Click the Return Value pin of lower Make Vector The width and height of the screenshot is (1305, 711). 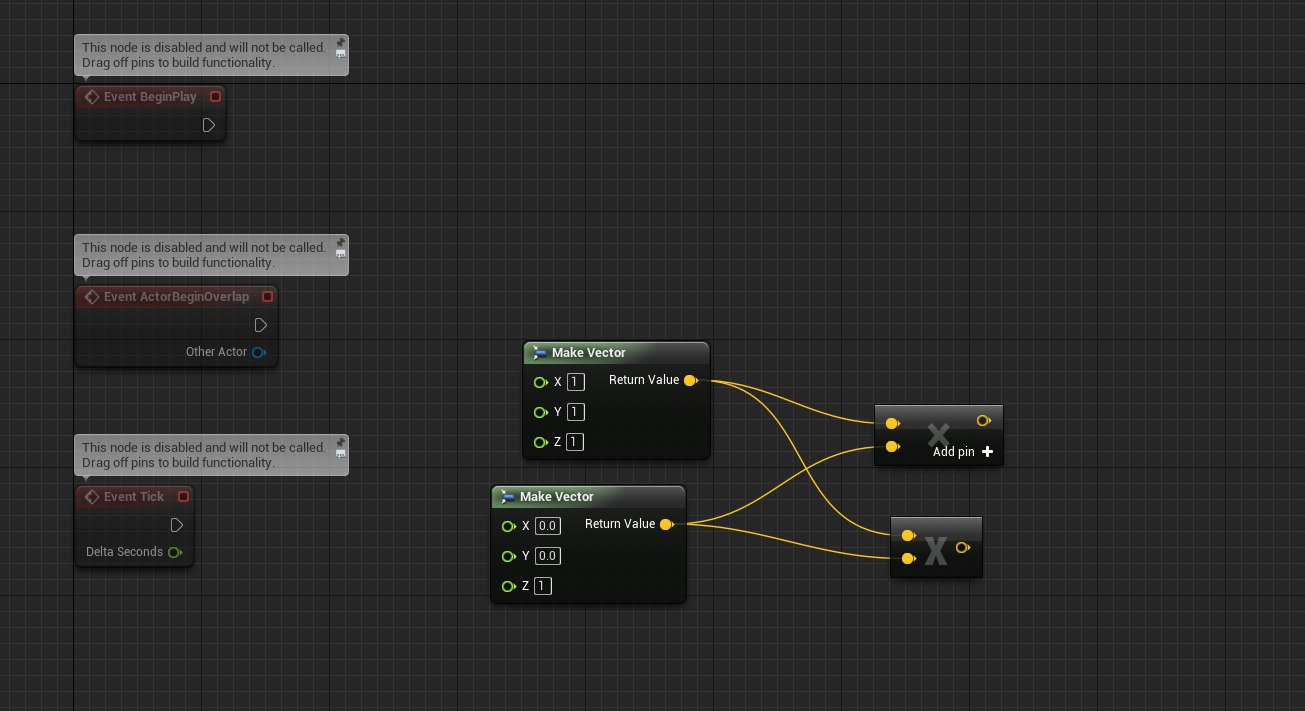tap(667, 524)
